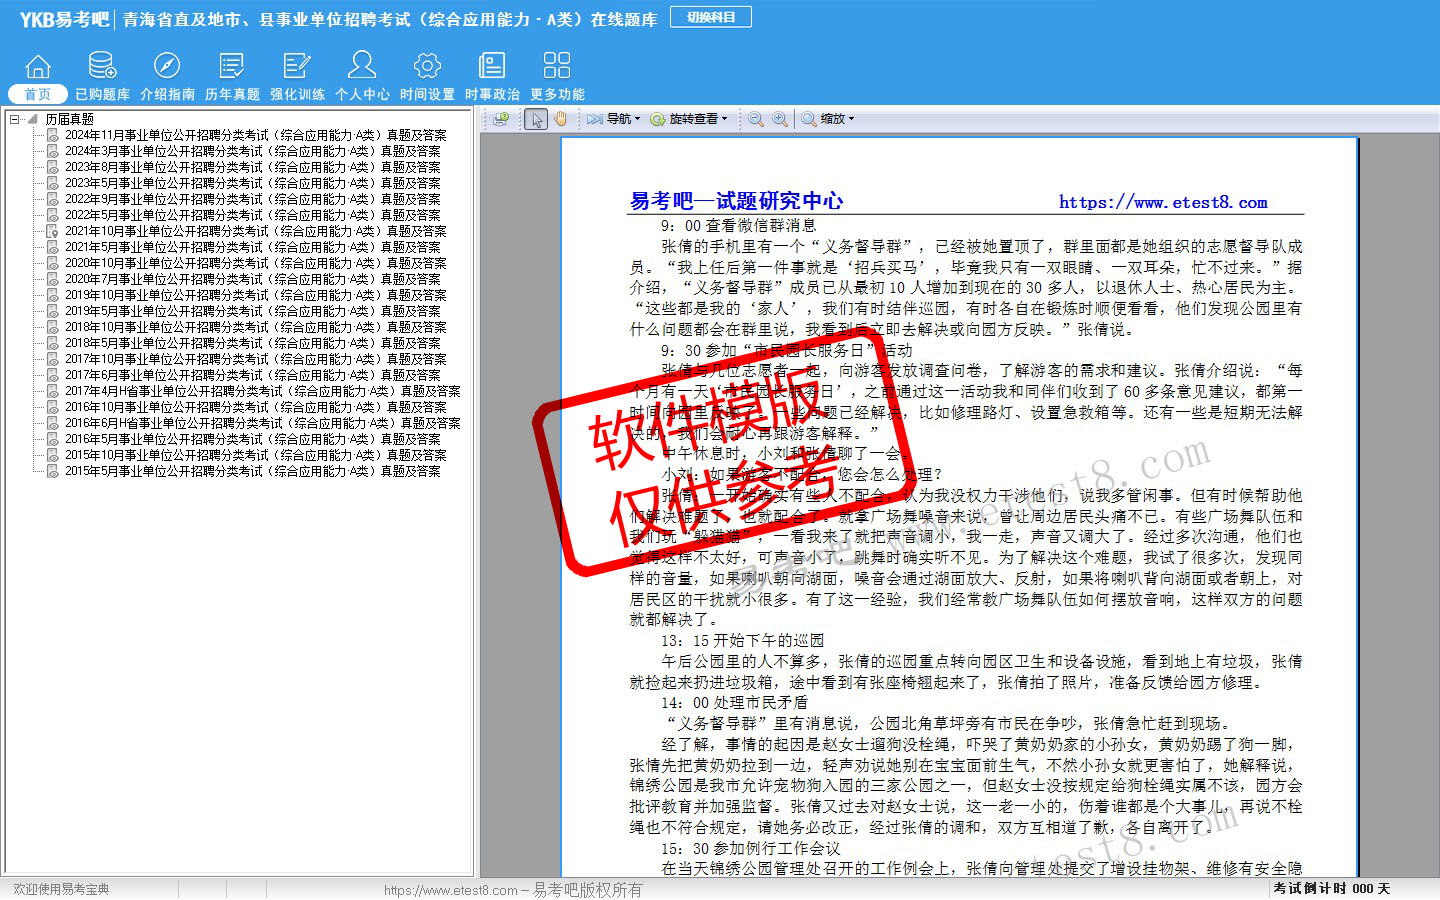Switch to the 历年真题 past exams tab
Screen dimensions: 1440x900
pyautogui.click(x=232, y=76)
